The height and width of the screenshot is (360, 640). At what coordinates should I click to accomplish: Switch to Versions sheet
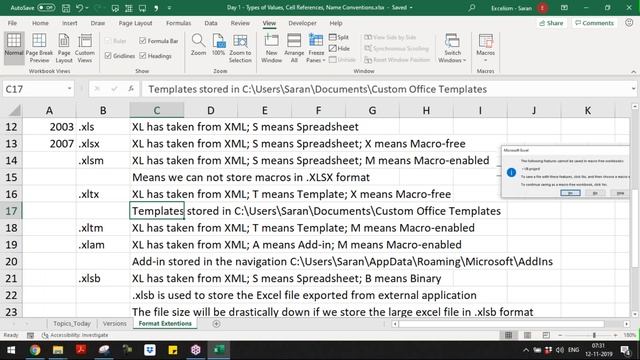(x=115, y=323)
